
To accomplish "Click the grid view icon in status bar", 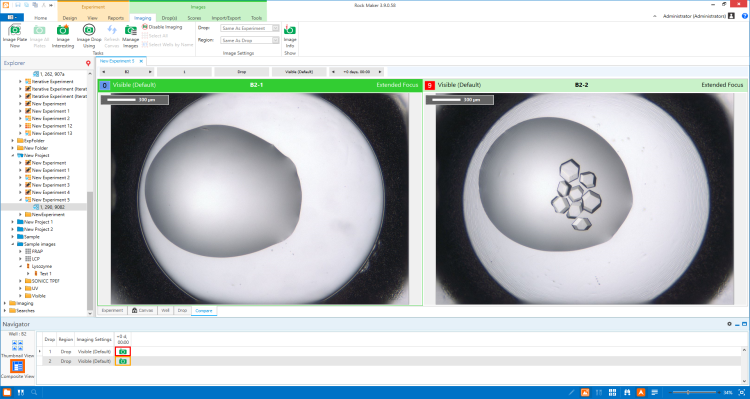I will pos(613,392).
